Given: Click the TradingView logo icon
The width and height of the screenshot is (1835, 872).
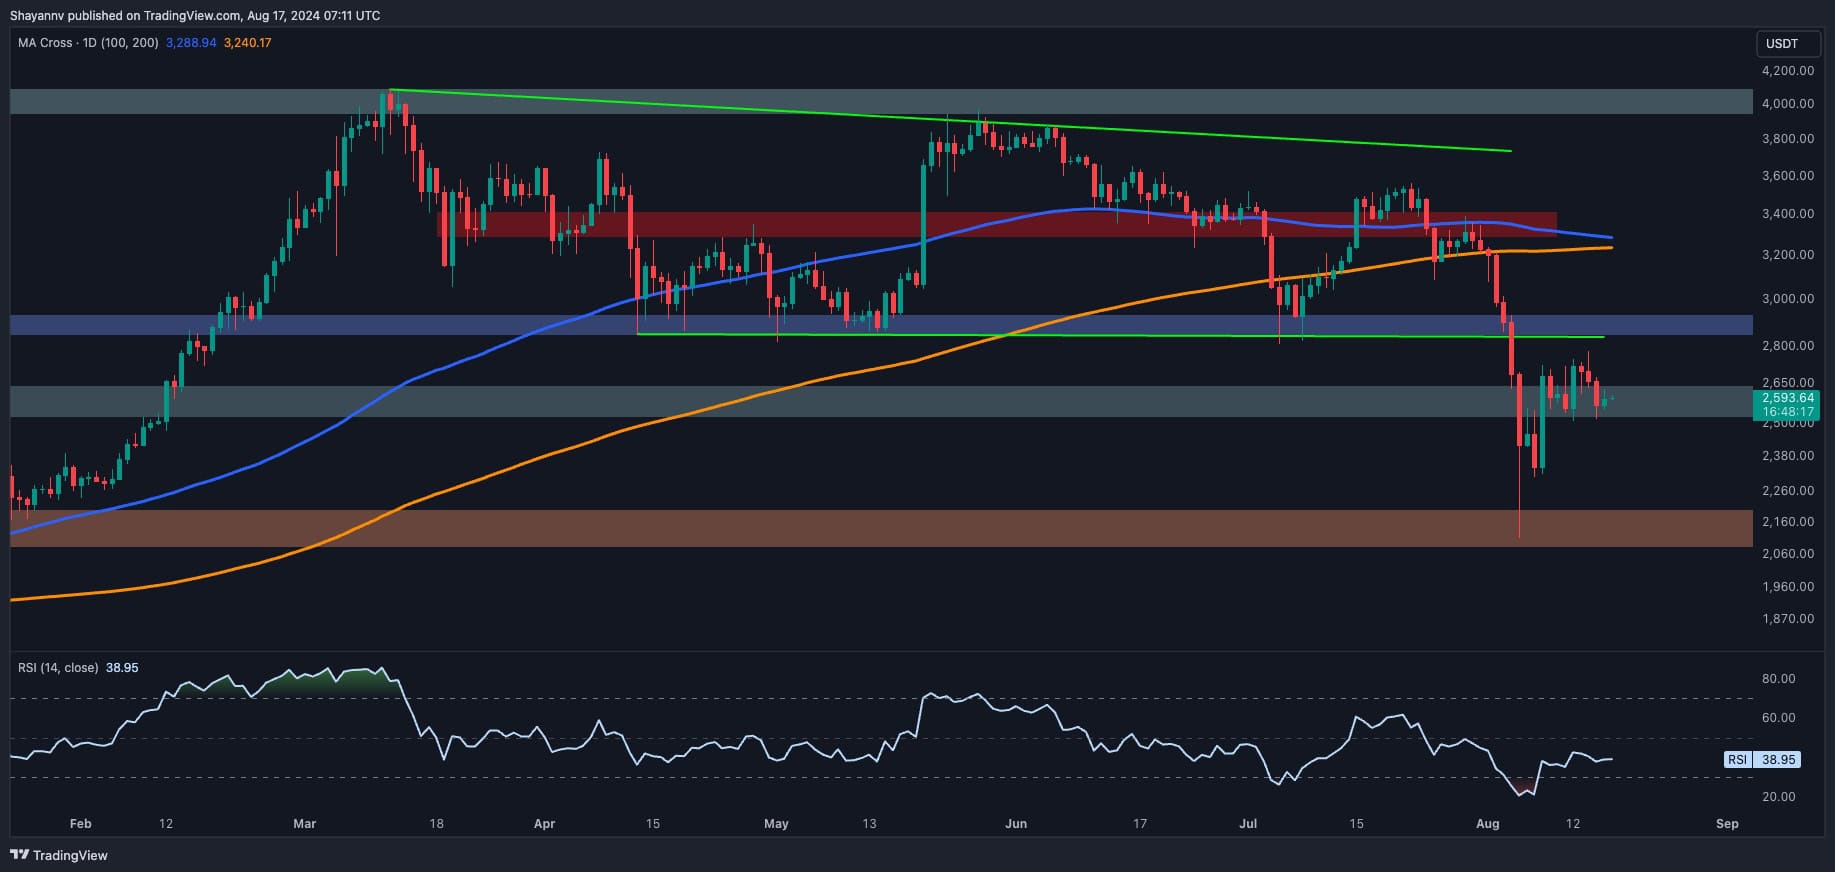Looking at the screenshot, I should click(x=19, y=855).
